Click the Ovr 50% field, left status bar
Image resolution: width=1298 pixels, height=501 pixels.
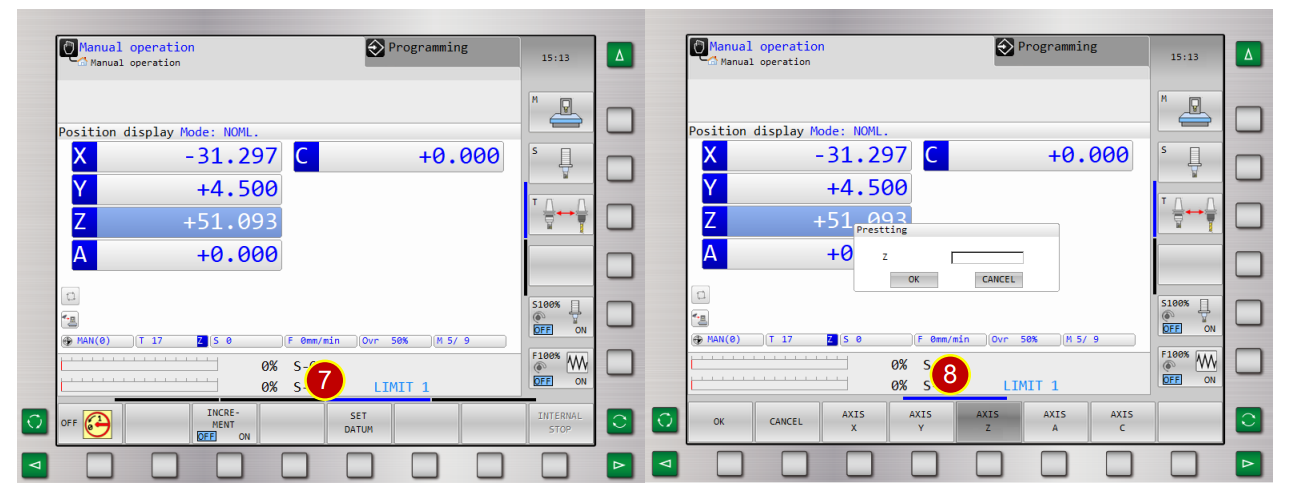pyautogui.click(x=393, y=341)
